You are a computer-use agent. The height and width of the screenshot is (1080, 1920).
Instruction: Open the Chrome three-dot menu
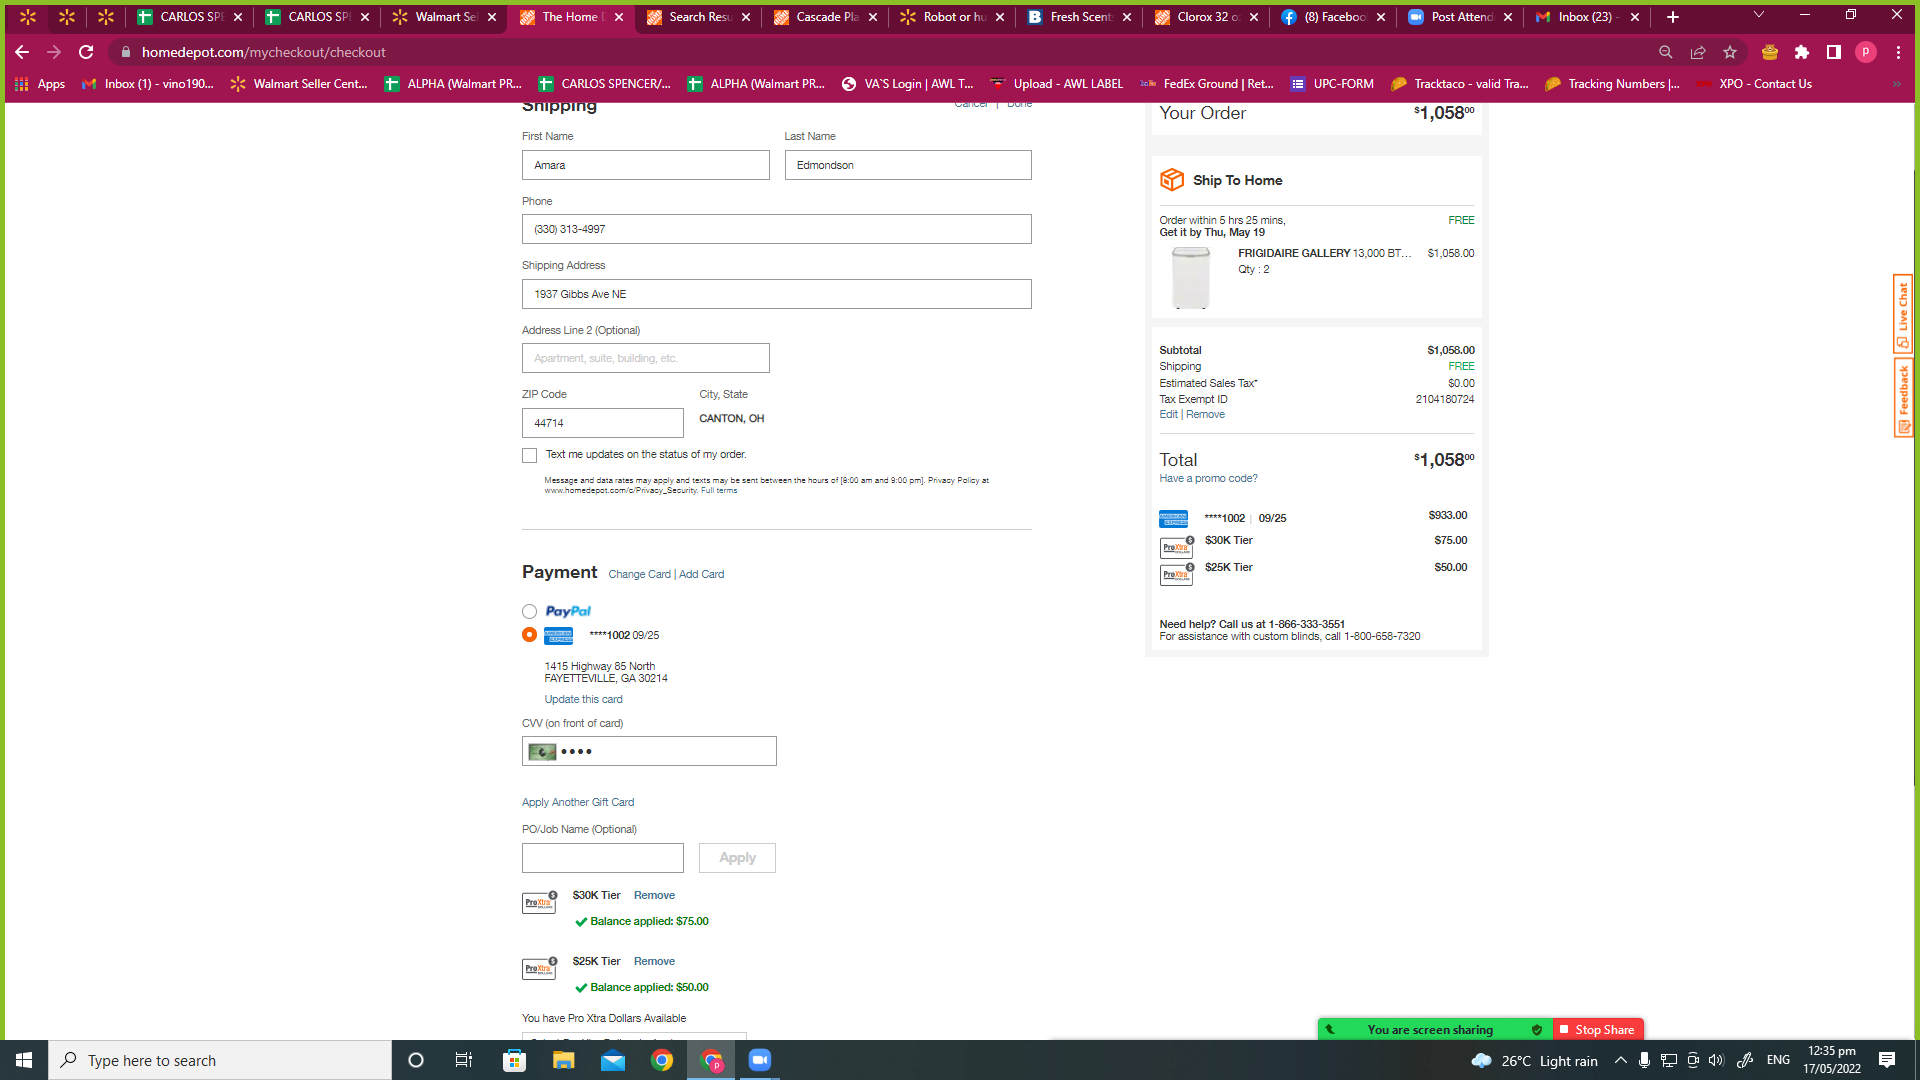point(1898,52)
